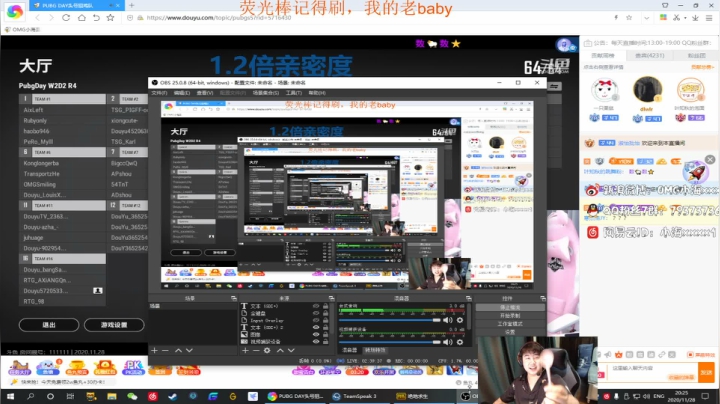720x404 pixels.
Task: Remove selected source with minus icon
Action: 256,350
